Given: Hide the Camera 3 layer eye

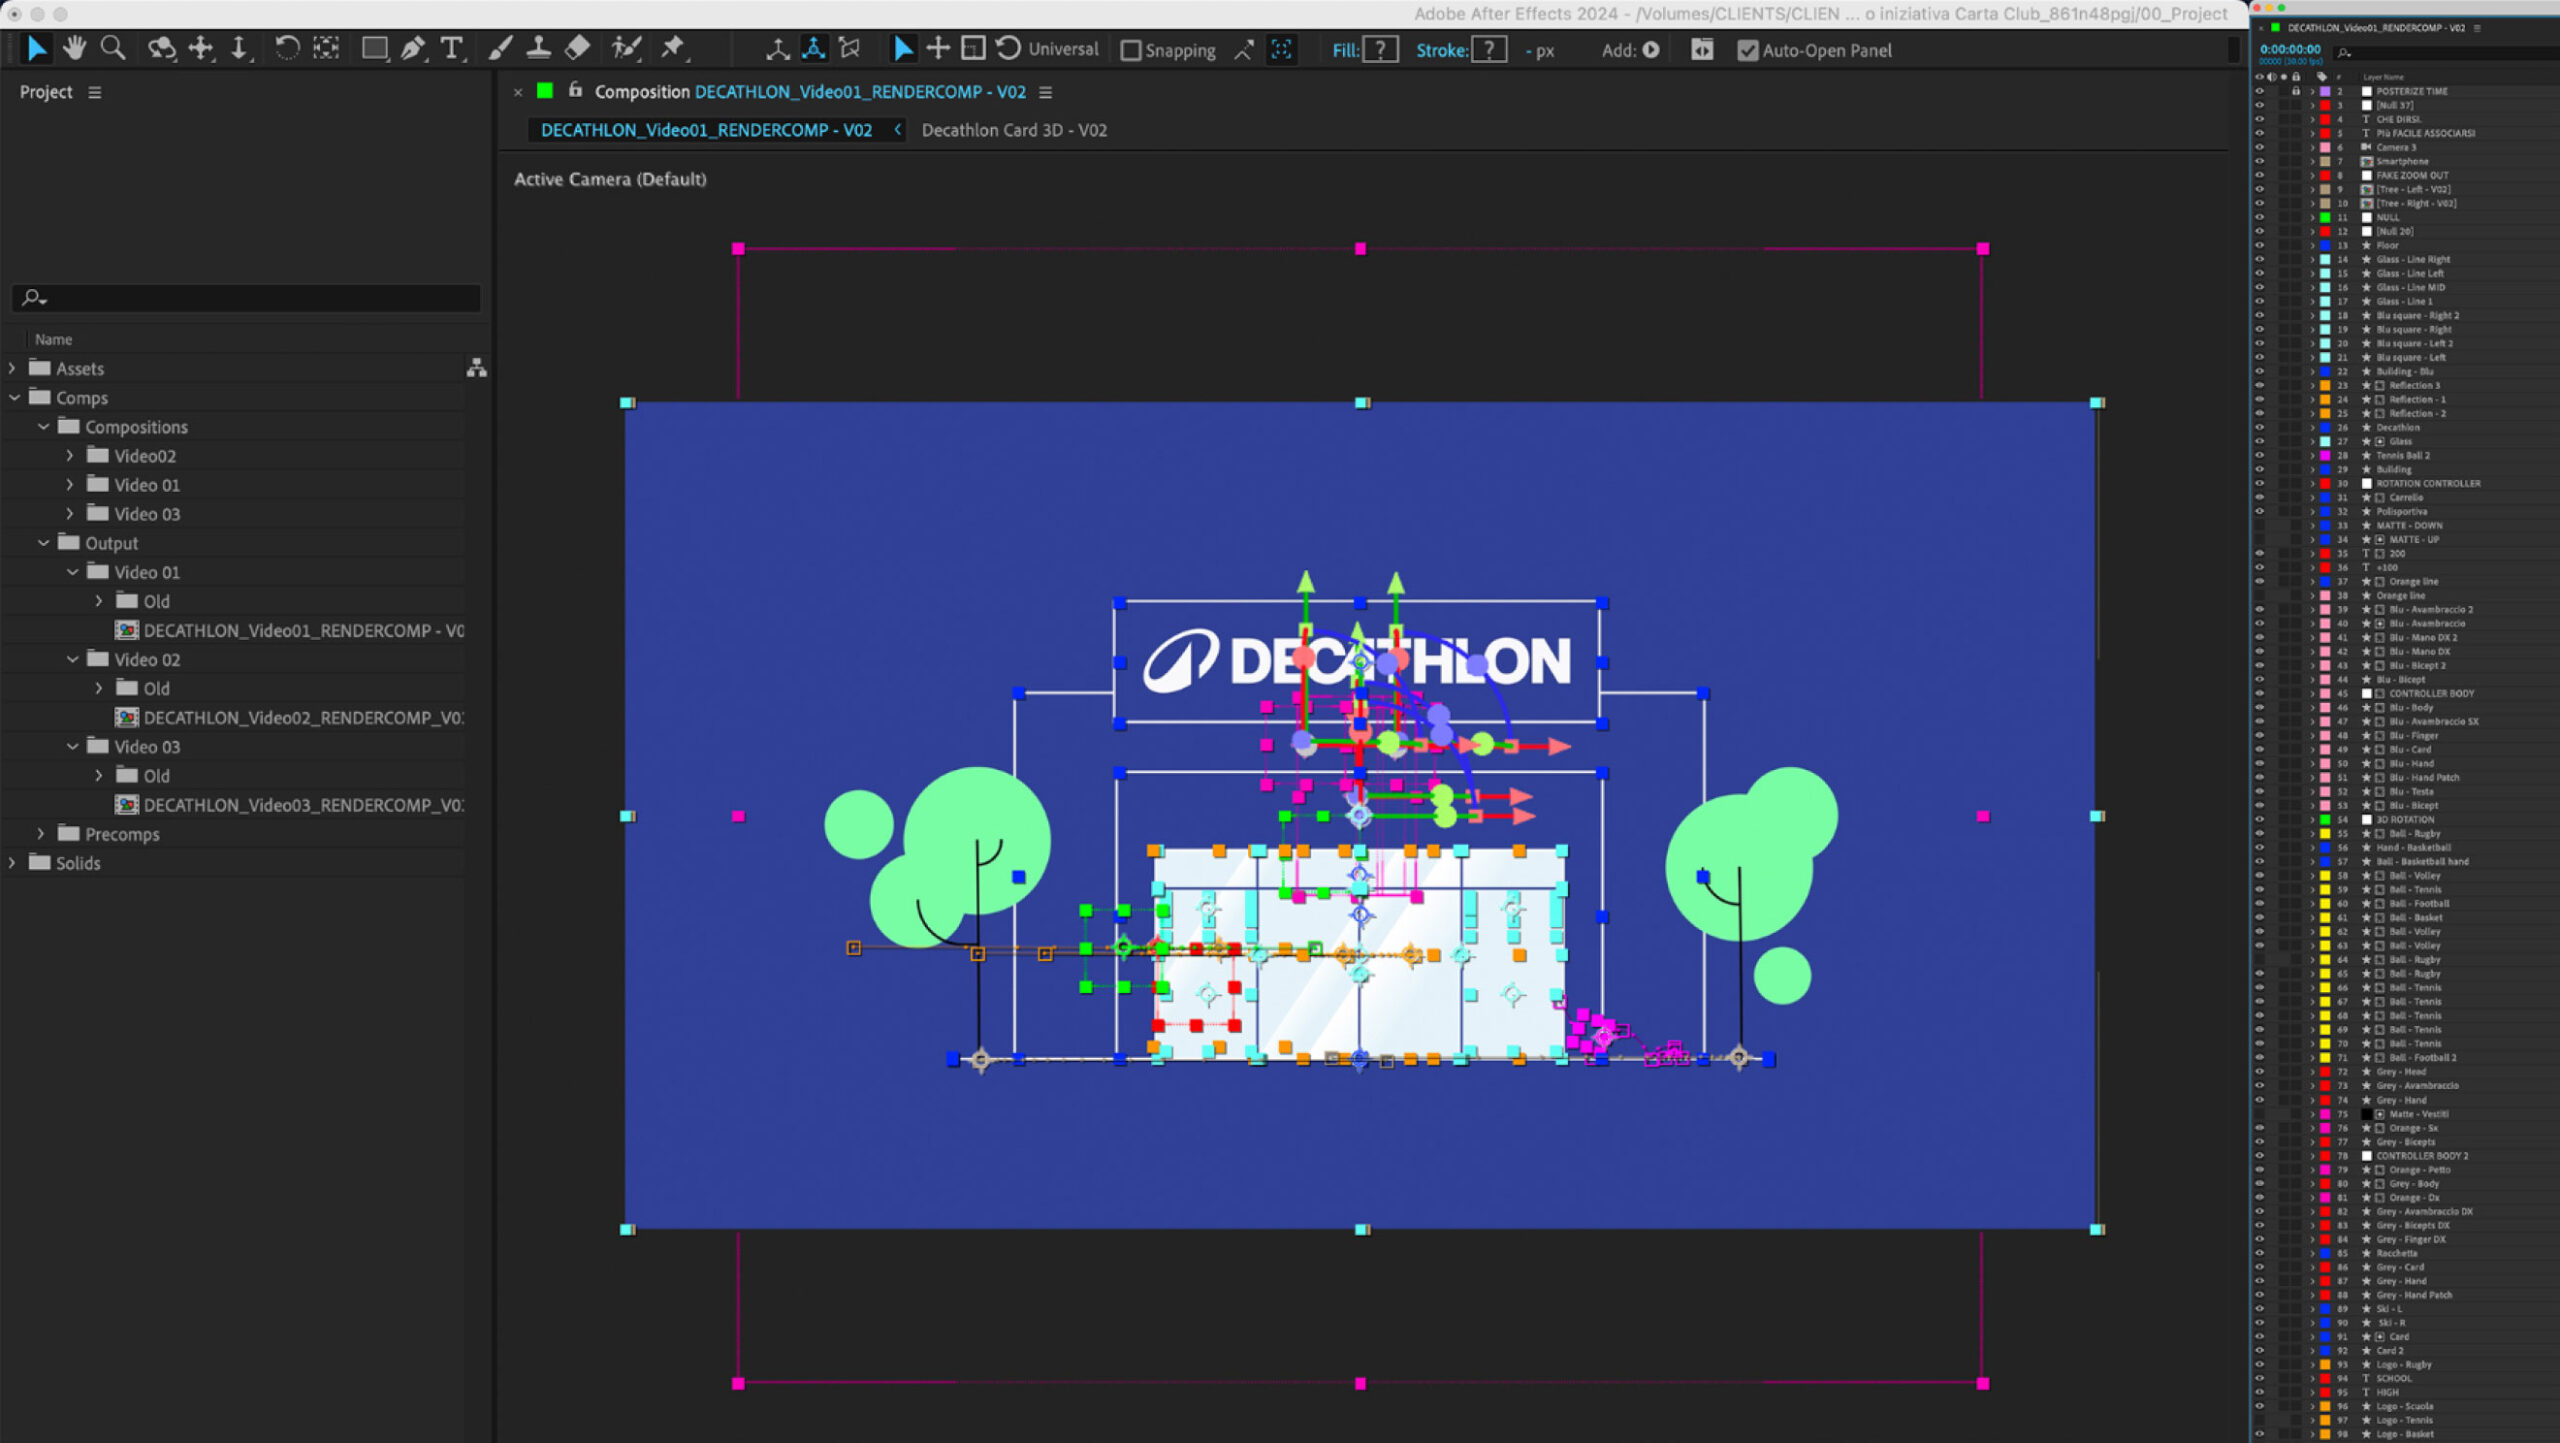Looking at the screenshot, I should point(2259,147).
